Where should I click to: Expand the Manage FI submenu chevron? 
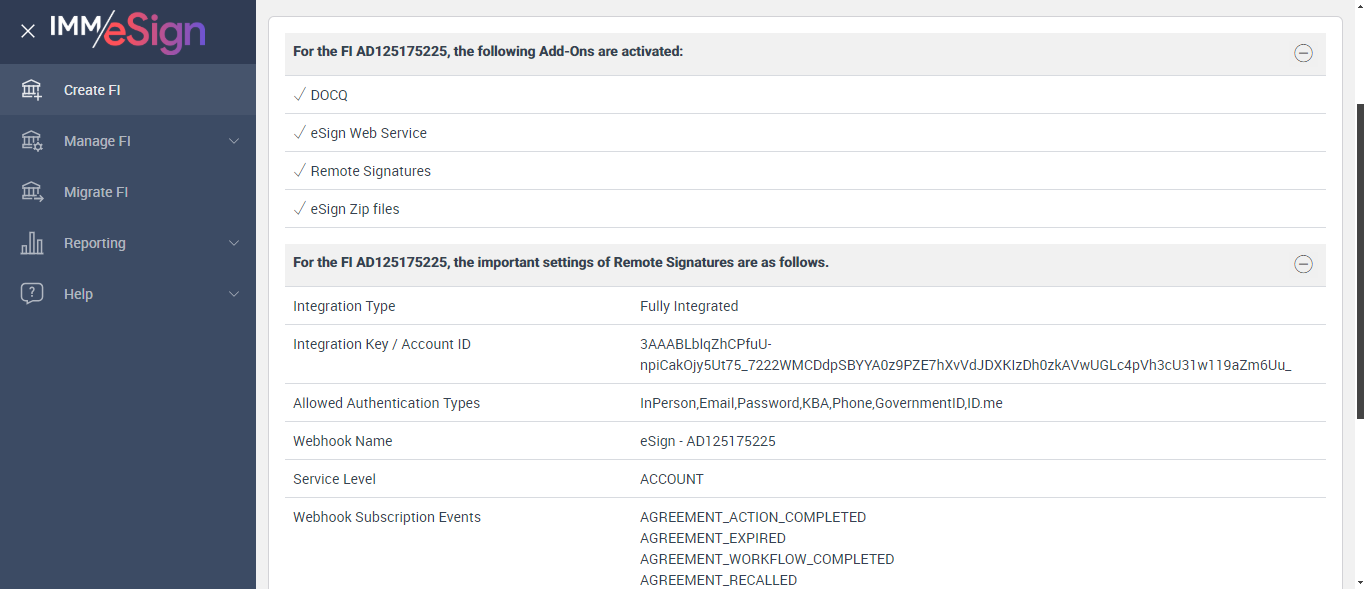[234, 141]
